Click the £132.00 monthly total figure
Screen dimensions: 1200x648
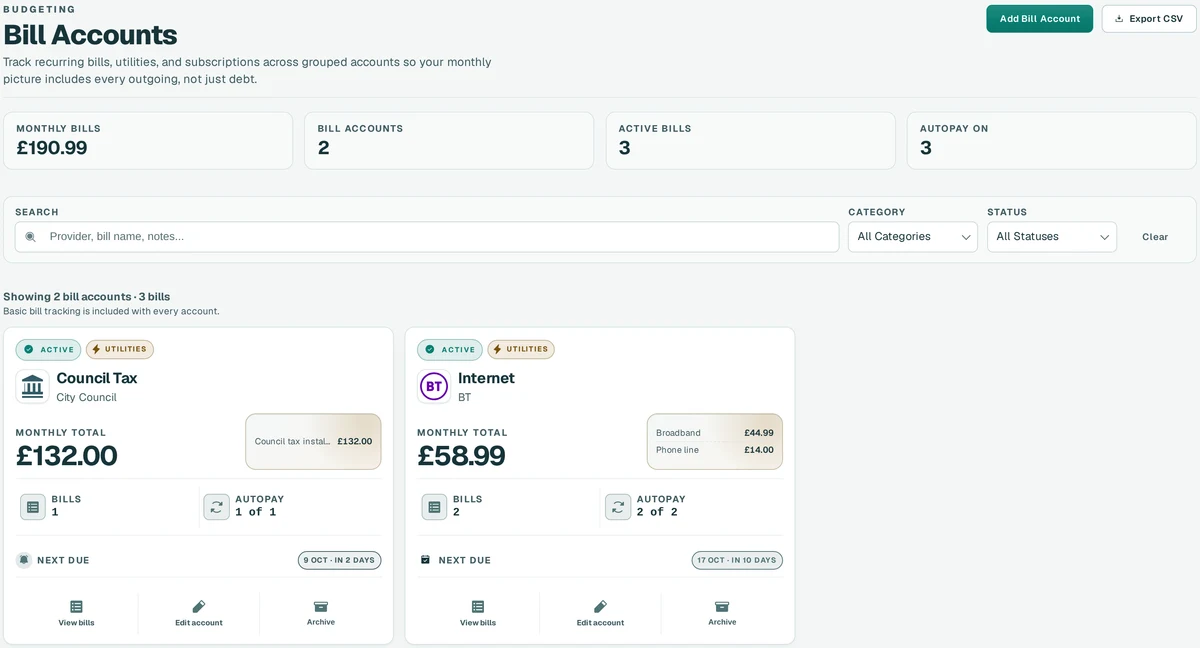[x=67, y=456]
